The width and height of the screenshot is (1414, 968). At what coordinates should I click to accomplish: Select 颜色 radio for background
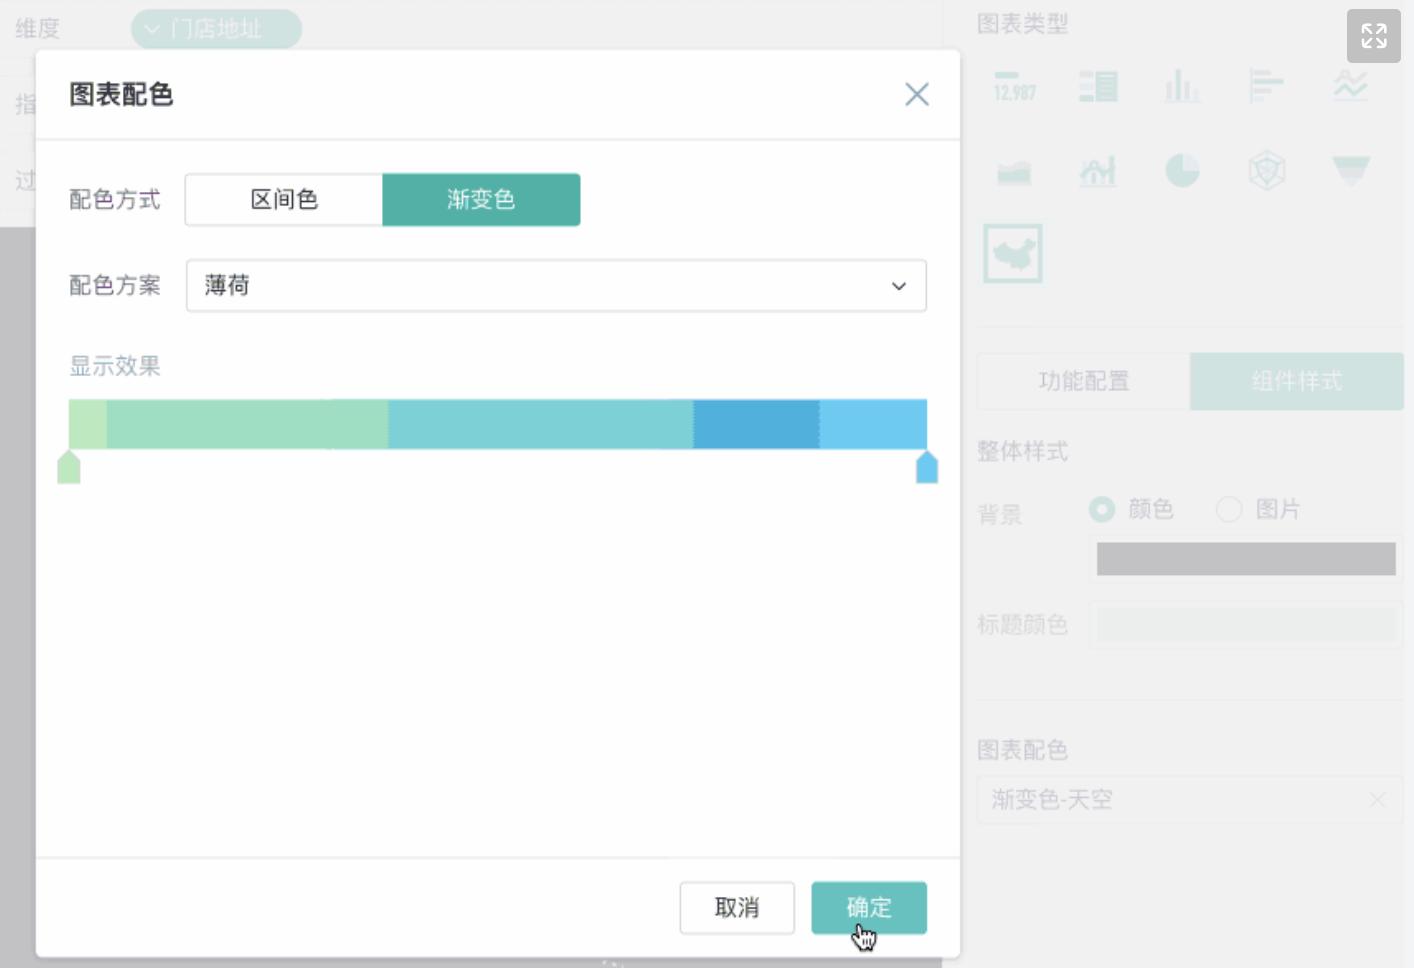point(1101,509)
